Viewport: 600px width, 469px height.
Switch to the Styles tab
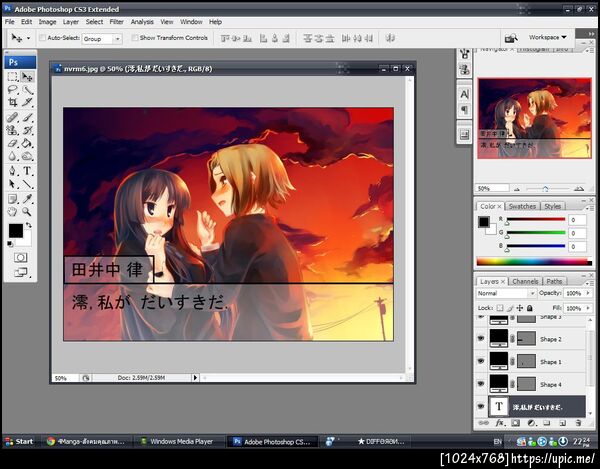553,206
